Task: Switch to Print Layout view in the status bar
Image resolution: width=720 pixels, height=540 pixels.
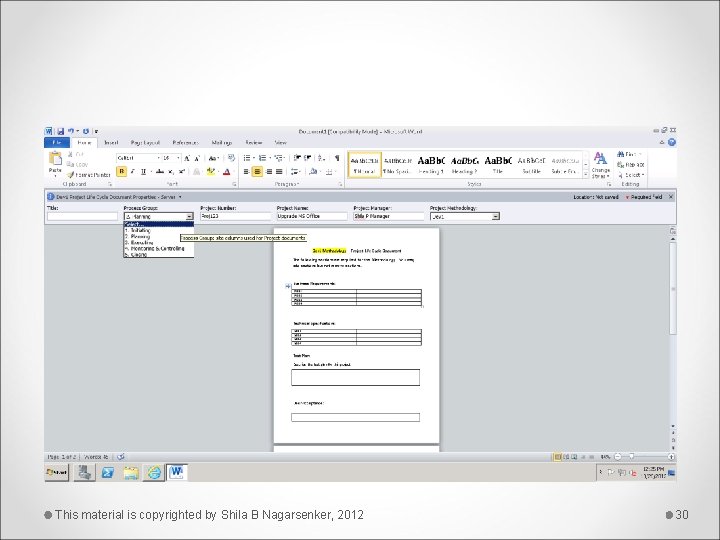Action: (x=557, y=457)
